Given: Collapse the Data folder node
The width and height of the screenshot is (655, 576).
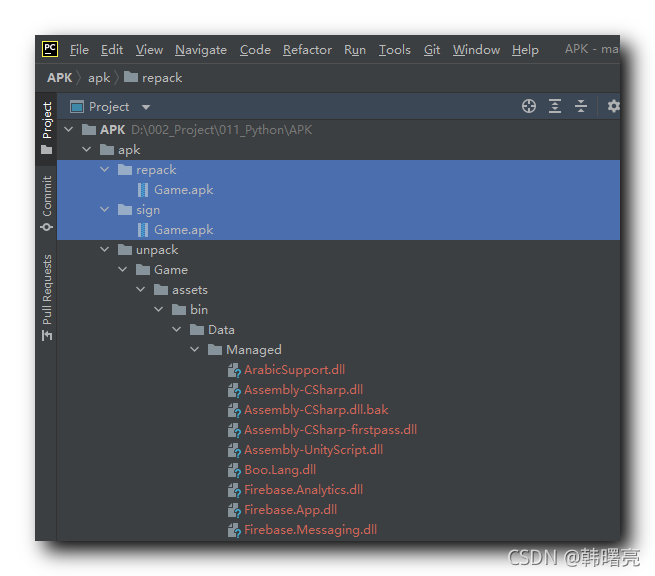Looking at the screenshot, I should [176, 330].
